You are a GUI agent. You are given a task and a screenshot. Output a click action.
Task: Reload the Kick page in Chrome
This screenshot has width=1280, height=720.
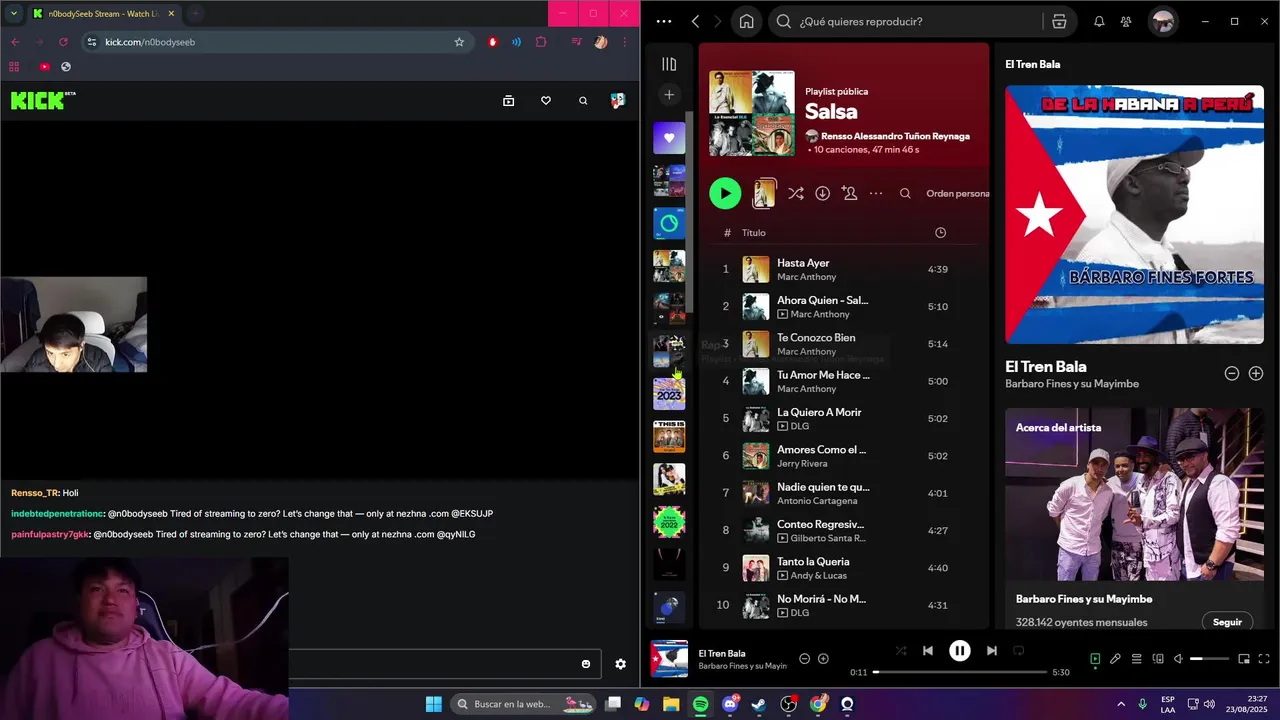[63, 42]
